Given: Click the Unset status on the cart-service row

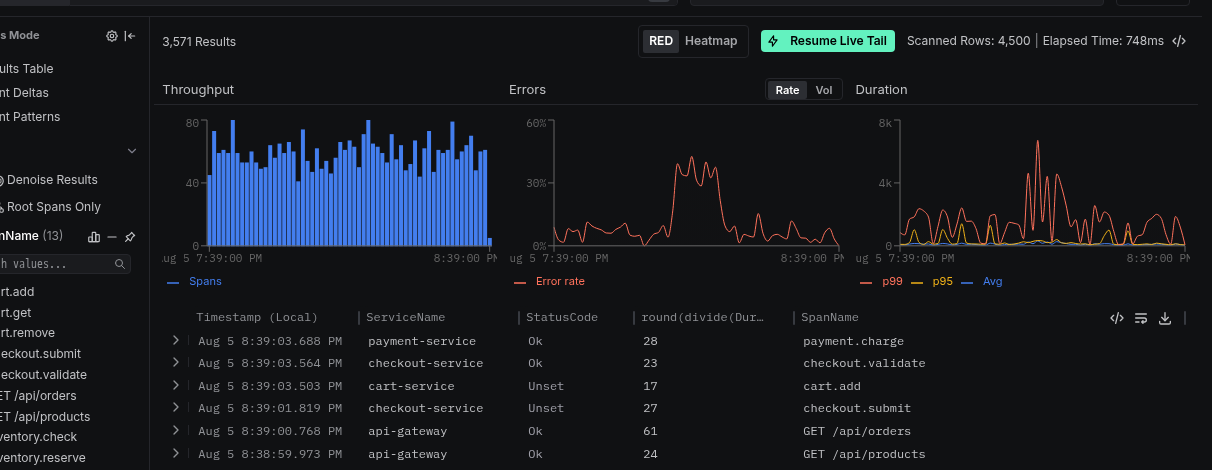Looking at the screenshot, I should click(546, 386).
